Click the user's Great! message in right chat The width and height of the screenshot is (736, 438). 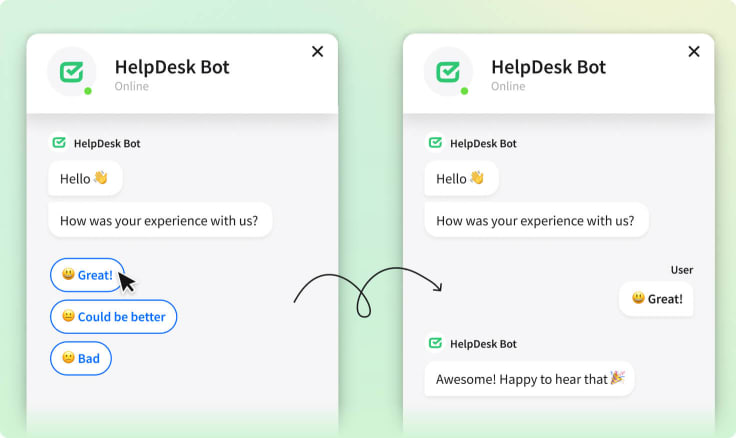coord(656,299)
